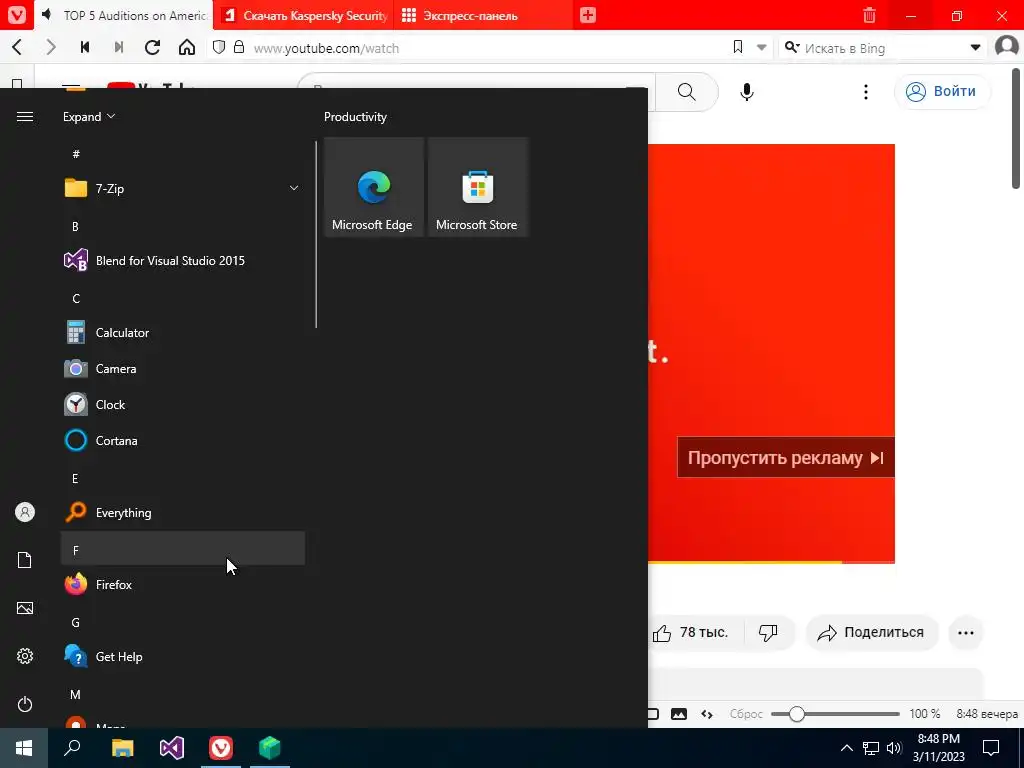Click the Windows Start button
The image size is (1024, 768).
coord(24,748)
